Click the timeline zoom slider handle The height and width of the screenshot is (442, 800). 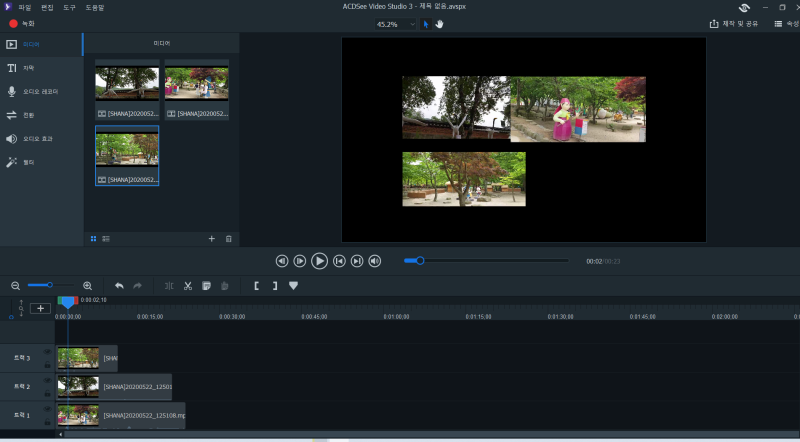click(x=49, y=285)
